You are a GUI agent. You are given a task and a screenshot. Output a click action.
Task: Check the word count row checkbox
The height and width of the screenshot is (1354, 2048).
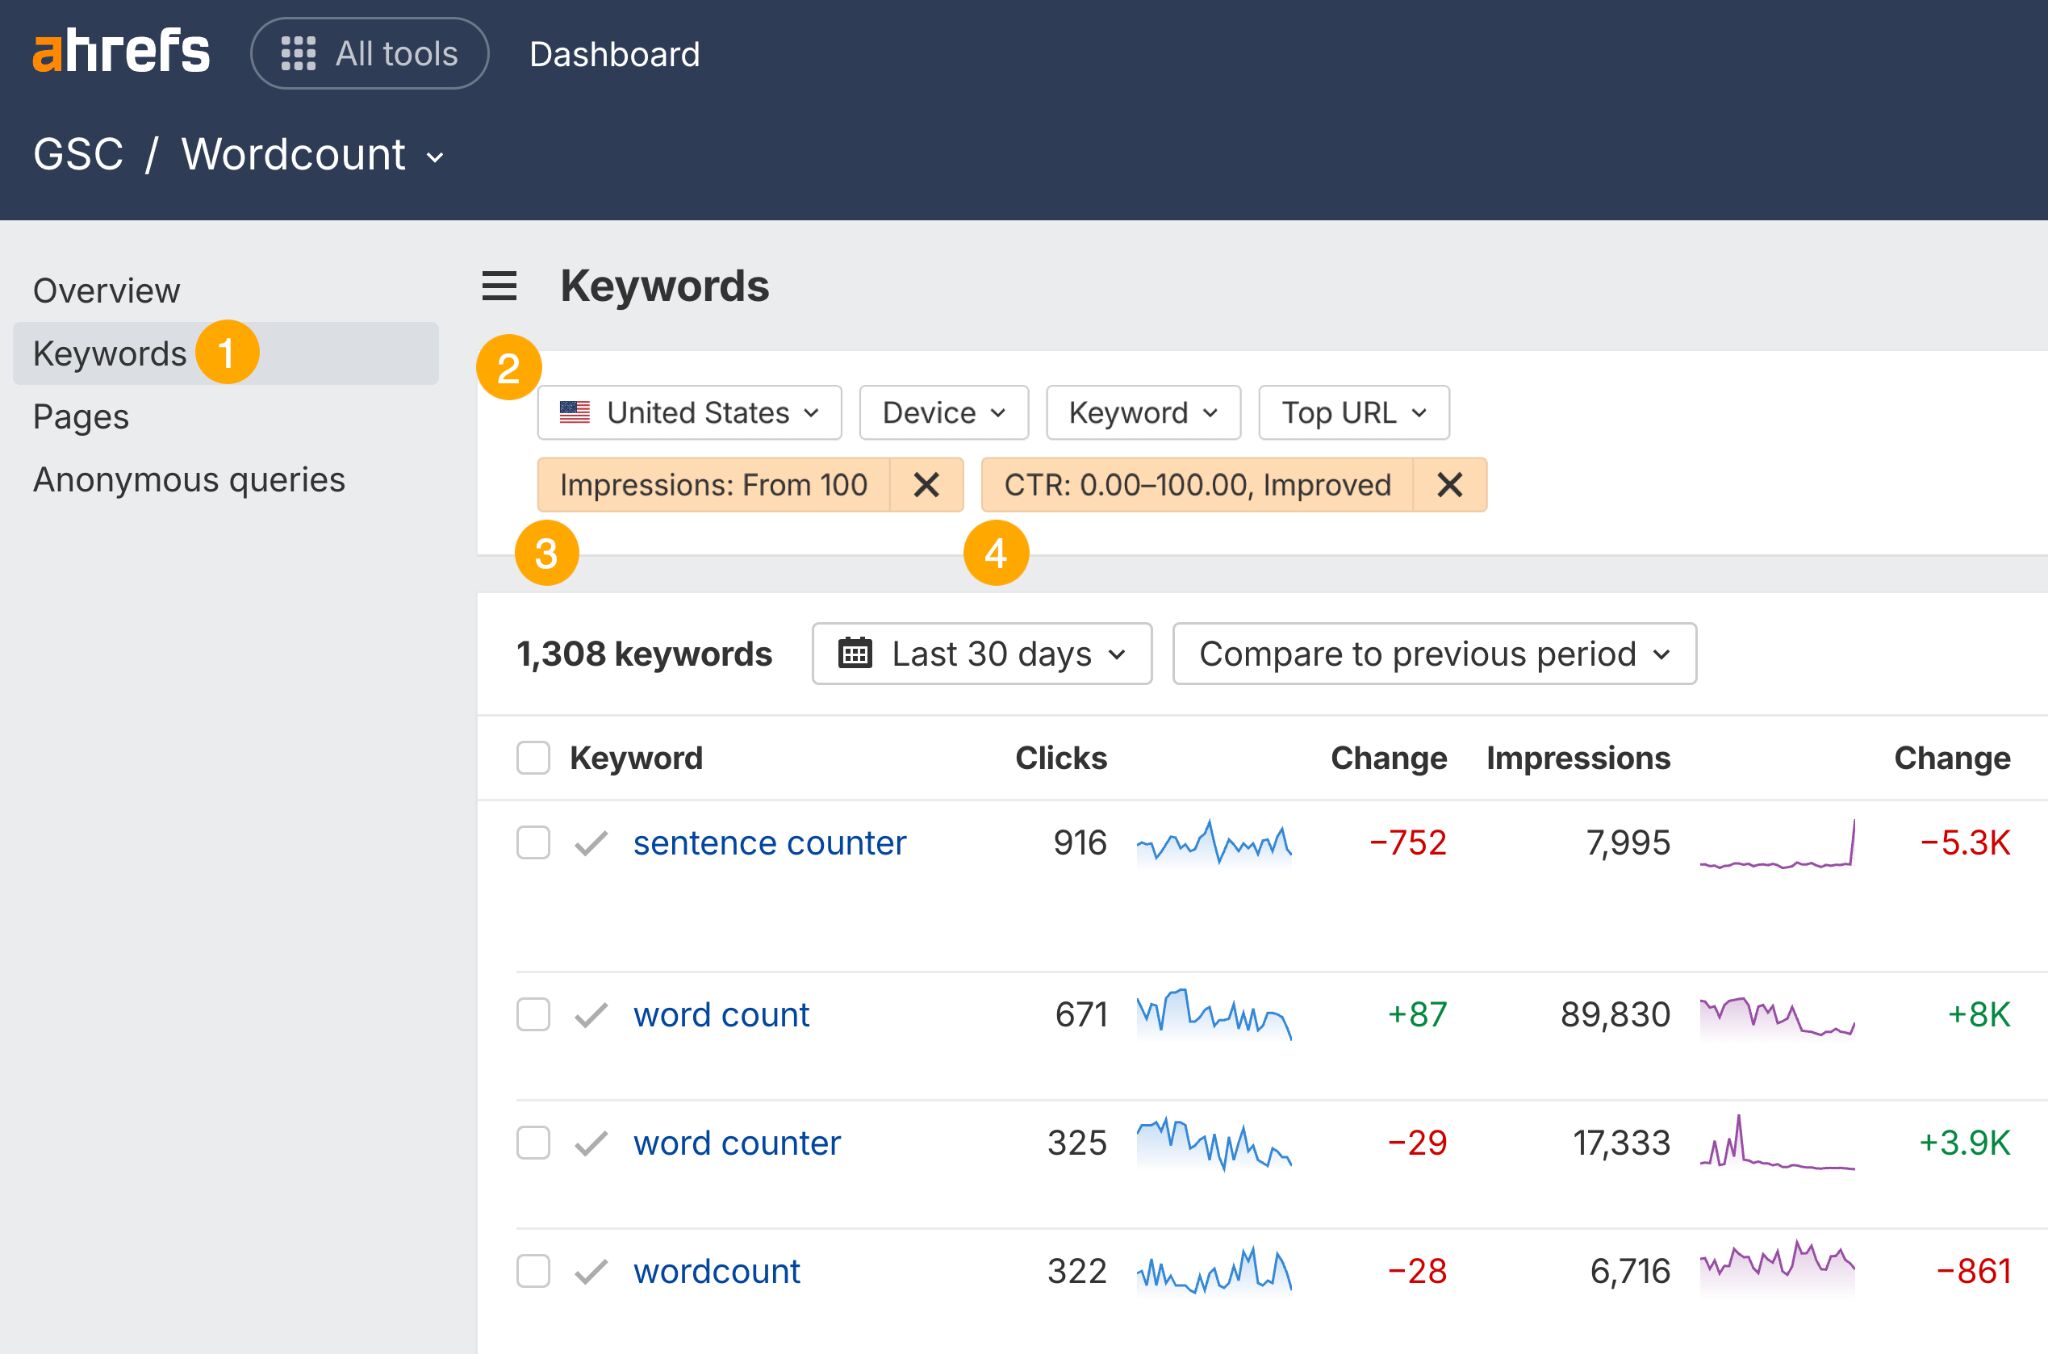532,1015
